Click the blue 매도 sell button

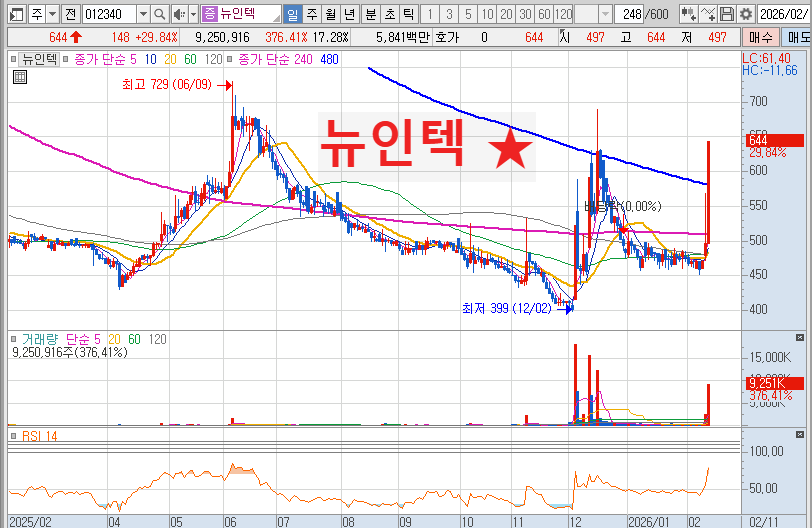796,37
